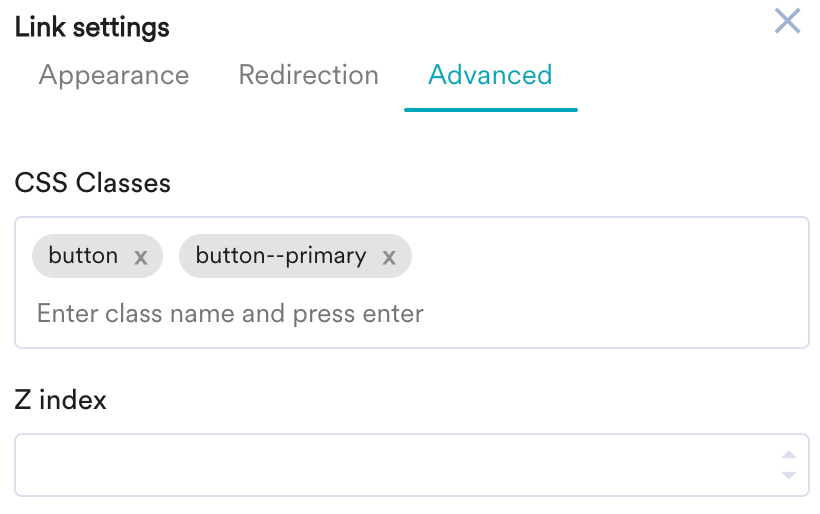Delete the "button--primary" class tag
Viewport: 820px width, 514px height.
[x=389, y=257]
